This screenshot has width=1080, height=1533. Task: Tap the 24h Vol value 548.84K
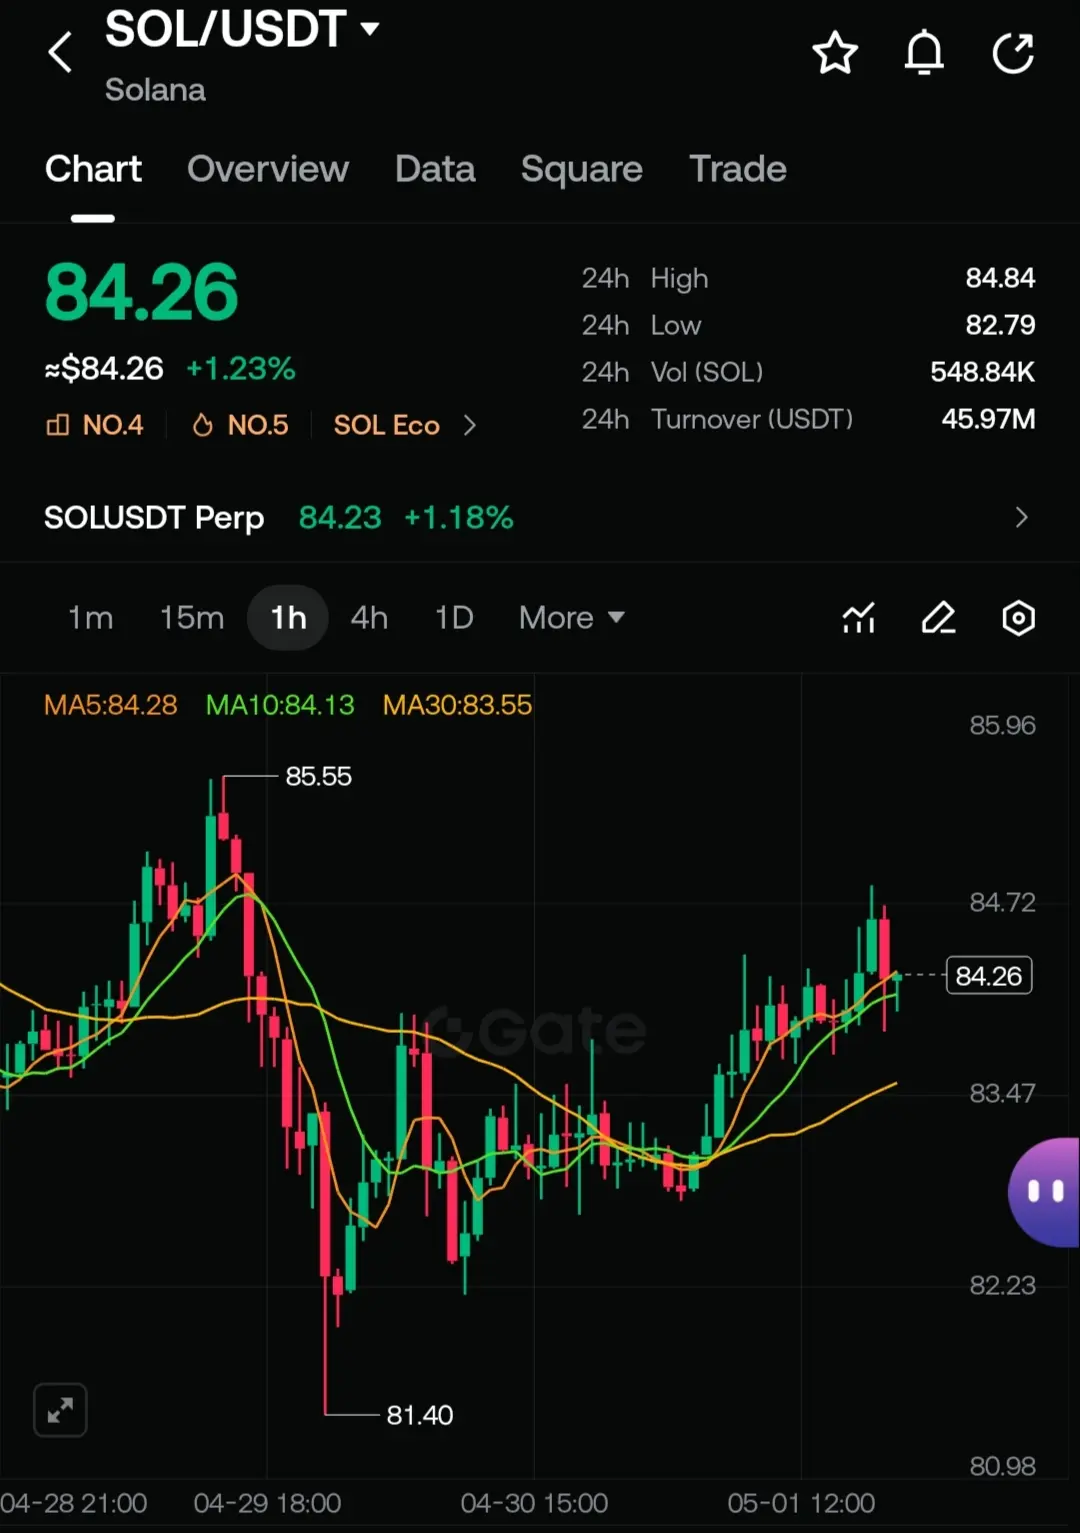click(x=983, y=372)
